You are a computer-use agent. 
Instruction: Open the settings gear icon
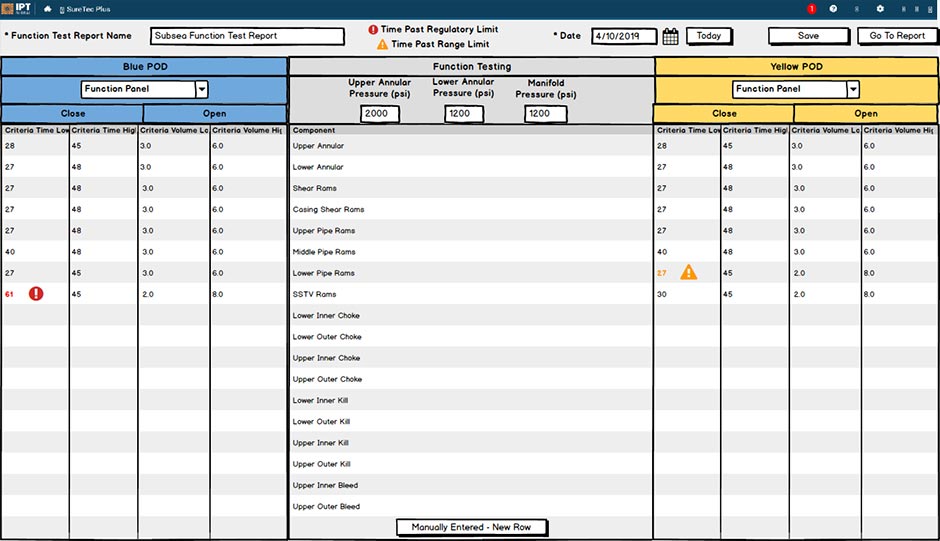880,9
